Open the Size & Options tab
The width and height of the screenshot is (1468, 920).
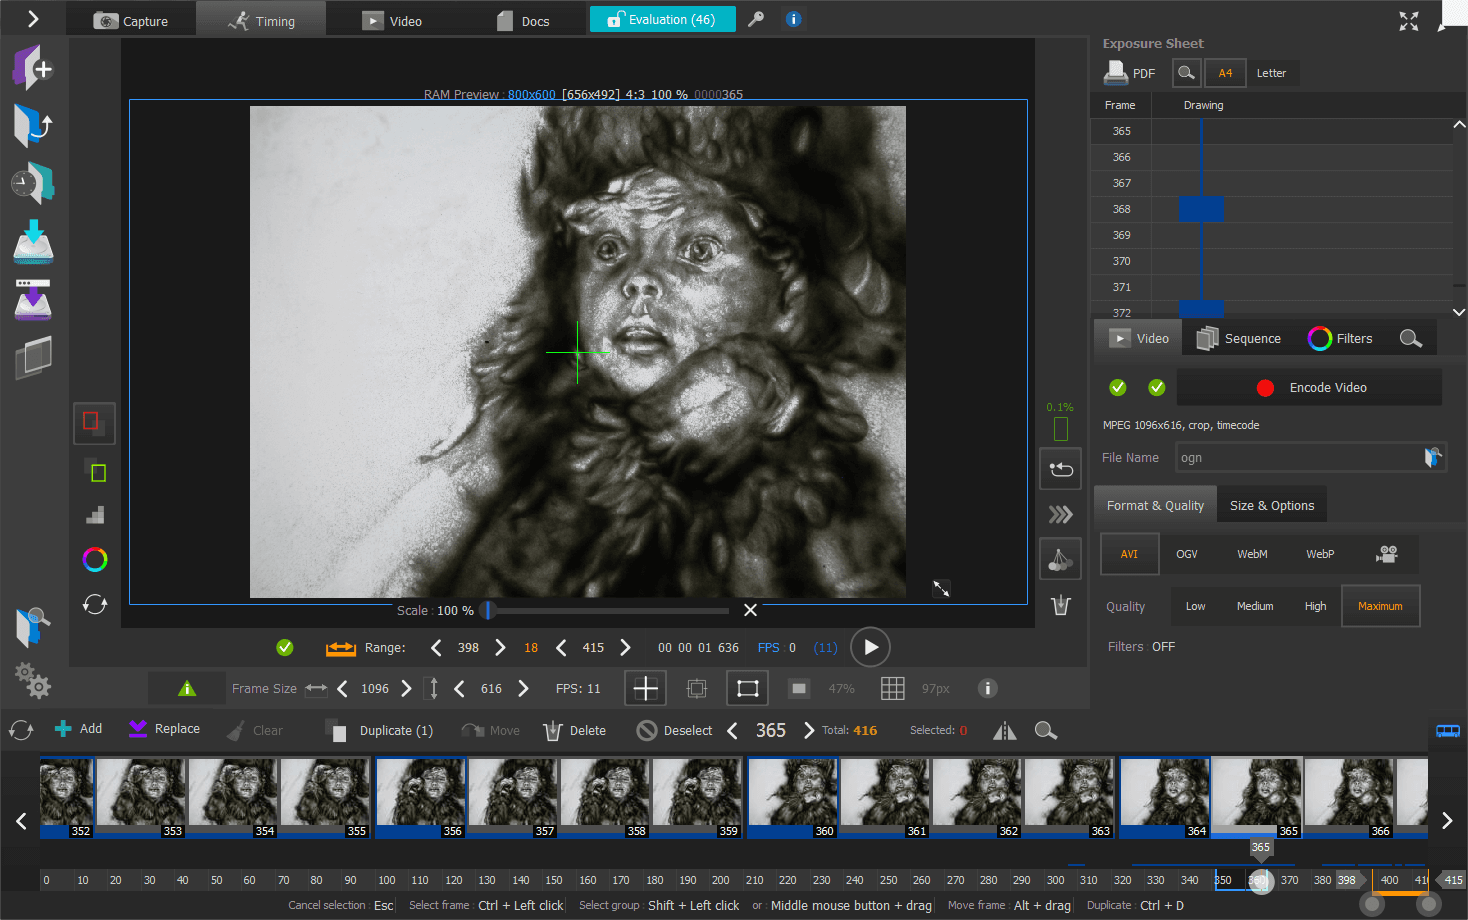1272,506
